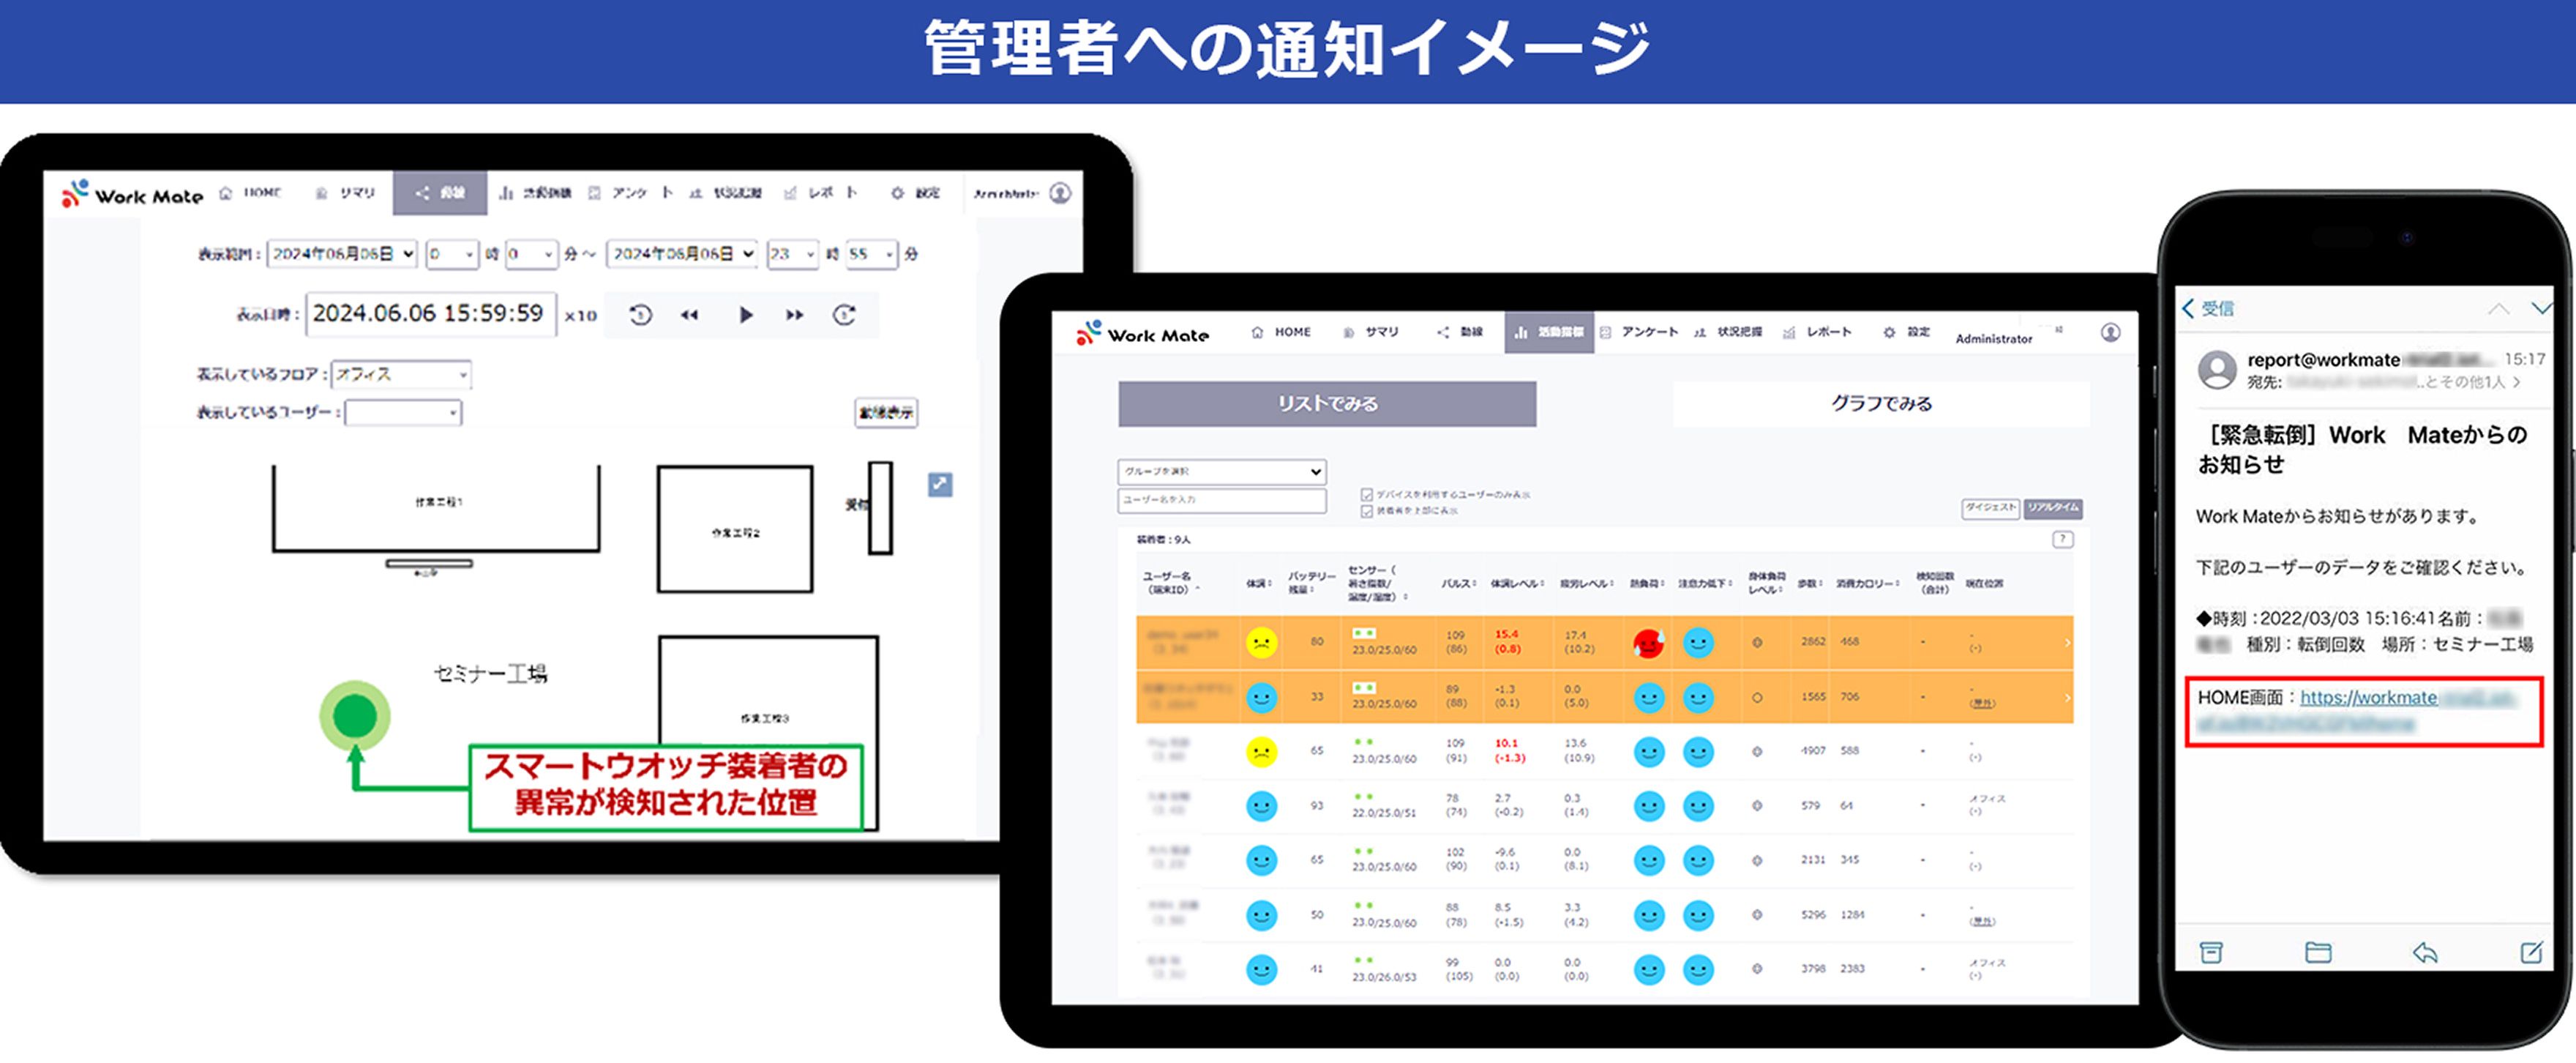Tap the reply arrow icon in phone toolbar
Viewport: 2576px width, 1063px height.
point(2425,952)
